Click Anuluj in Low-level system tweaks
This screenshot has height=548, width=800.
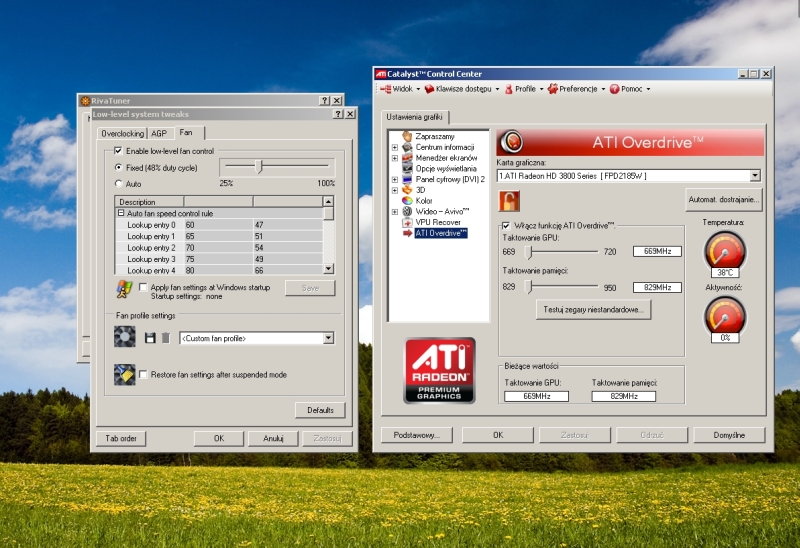(x=273, y=438)
